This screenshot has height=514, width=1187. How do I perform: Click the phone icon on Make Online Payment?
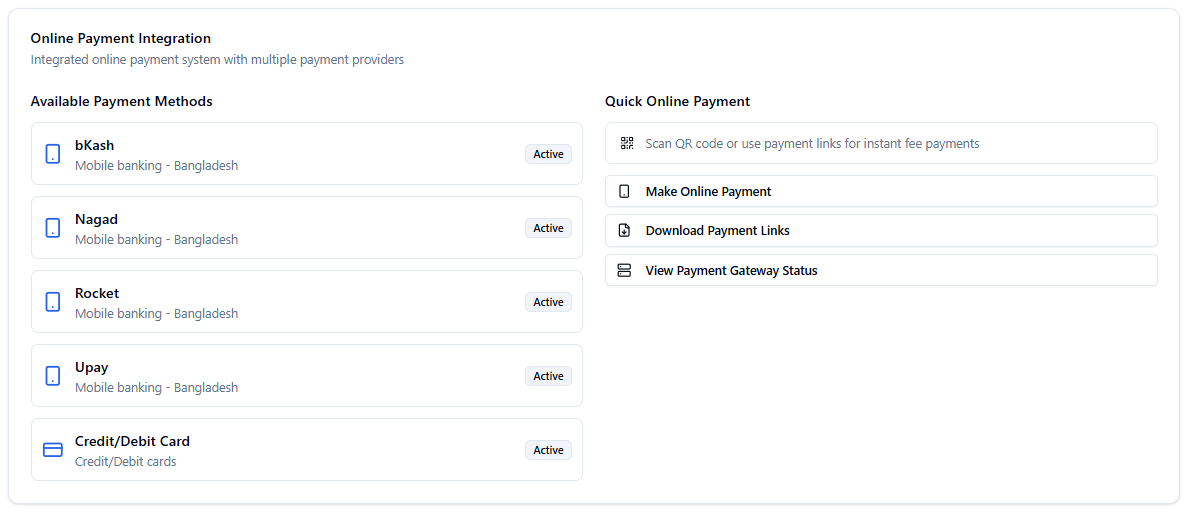point(625,191)
